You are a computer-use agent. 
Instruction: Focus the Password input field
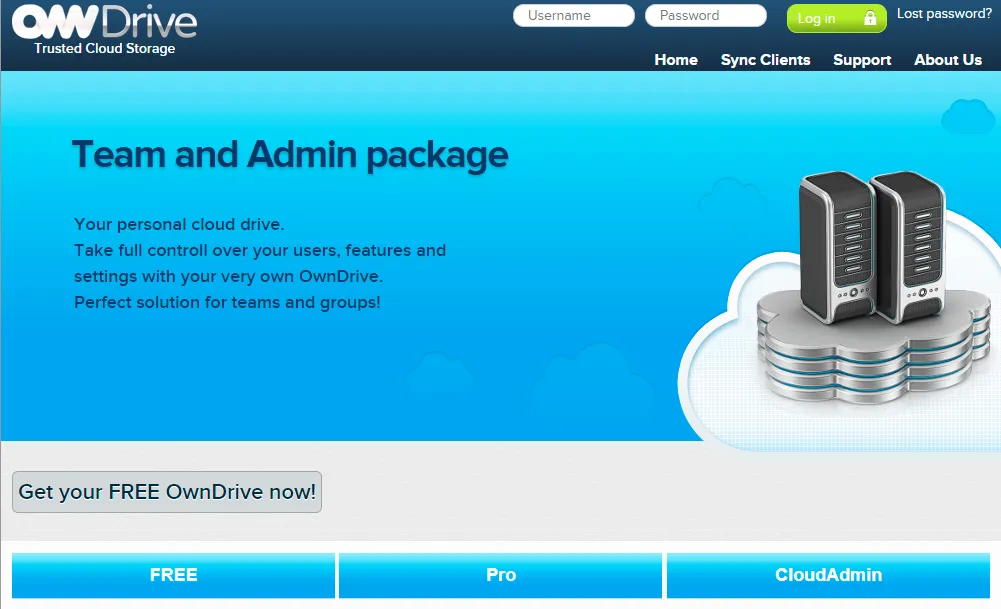point(706,15)
